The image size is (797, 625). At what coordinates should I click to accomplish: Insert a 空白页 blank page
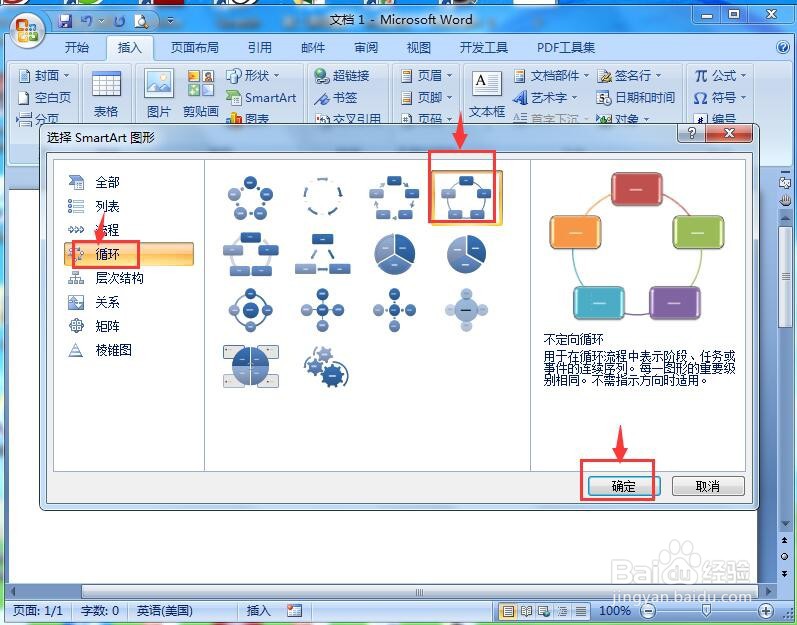pyautogui.click(x=45, y=97)
